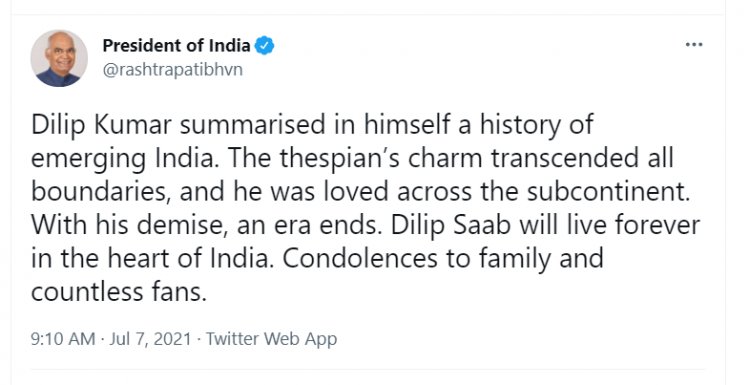Screen dimensions: 750x385
Task: Click the line starting 'With his demise'
Action: point(365,225)
